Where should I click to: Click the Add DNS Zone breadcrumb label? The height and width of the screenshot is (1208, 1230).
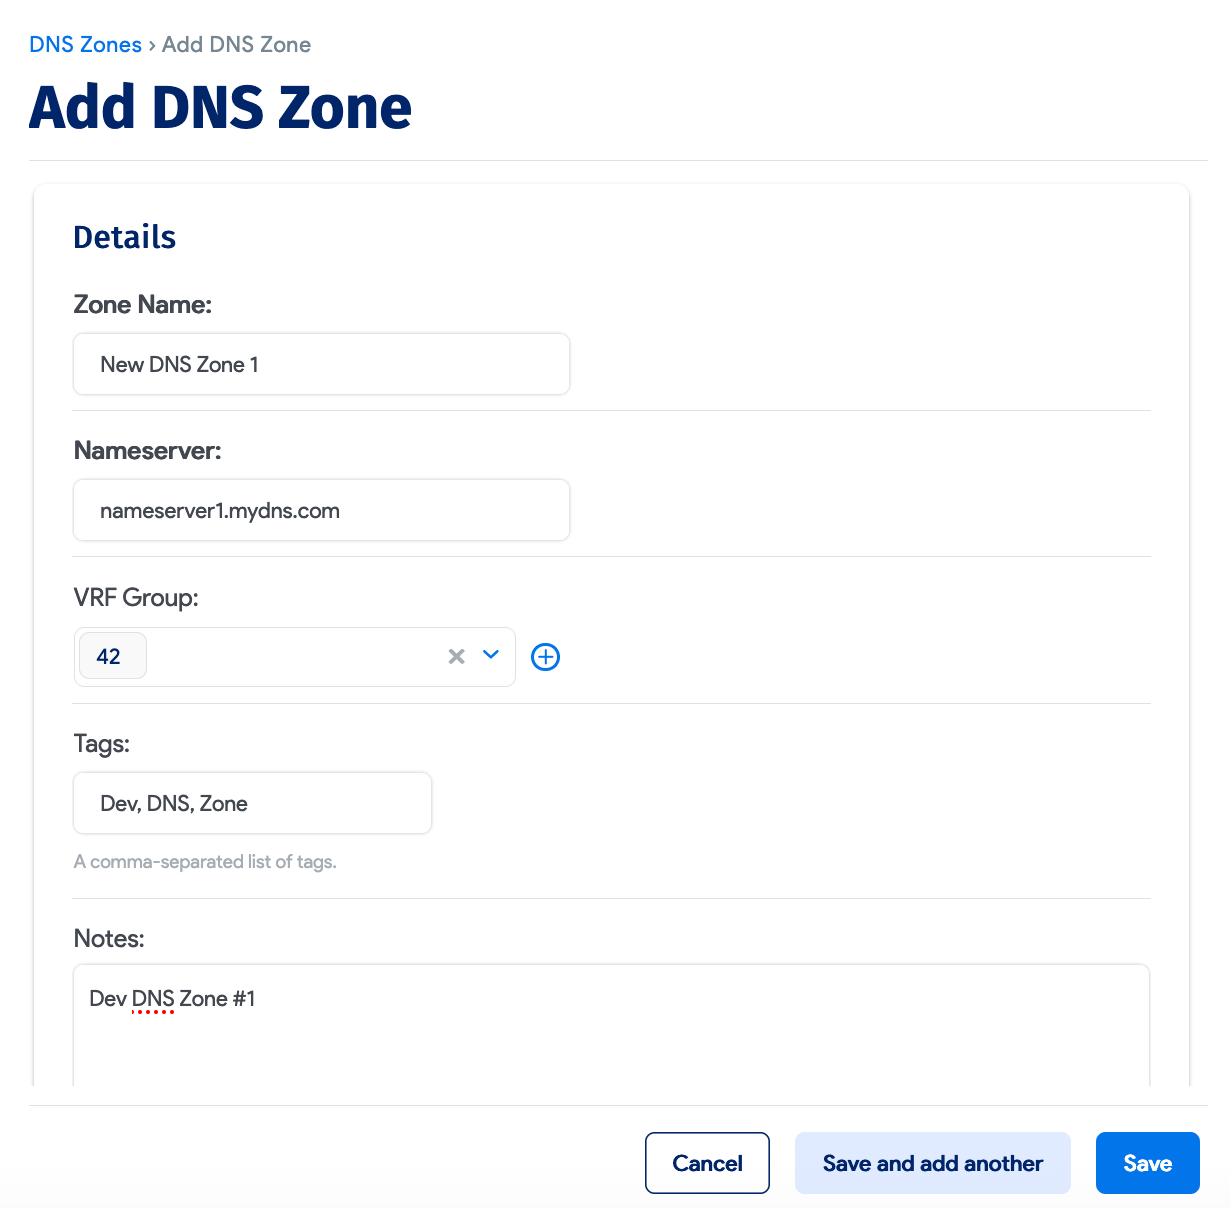pyautogui.click(x=236, y=44)
